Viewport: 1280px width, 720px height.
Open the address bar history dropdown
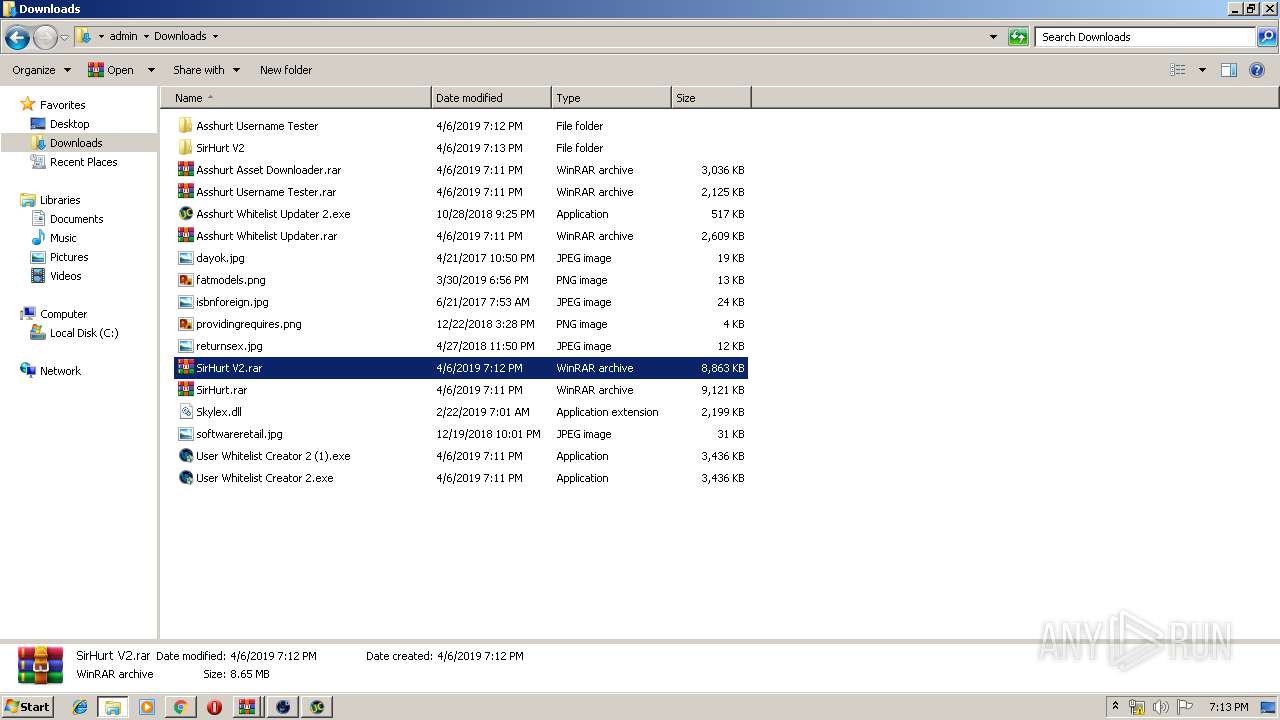tap(993, 37)
